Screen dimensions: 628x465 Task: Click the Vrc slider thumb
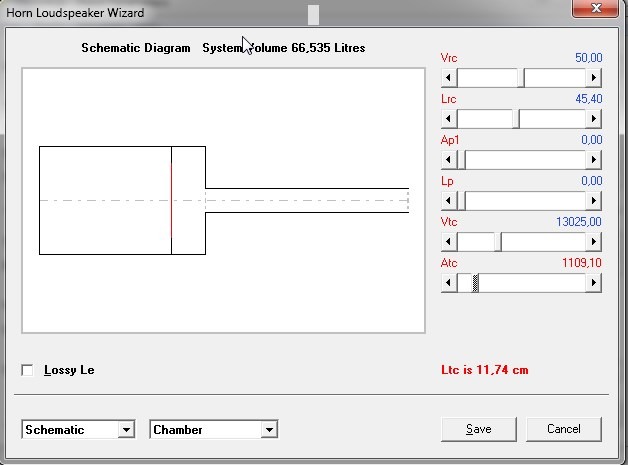pyautogui.click(x=521, y=78)
